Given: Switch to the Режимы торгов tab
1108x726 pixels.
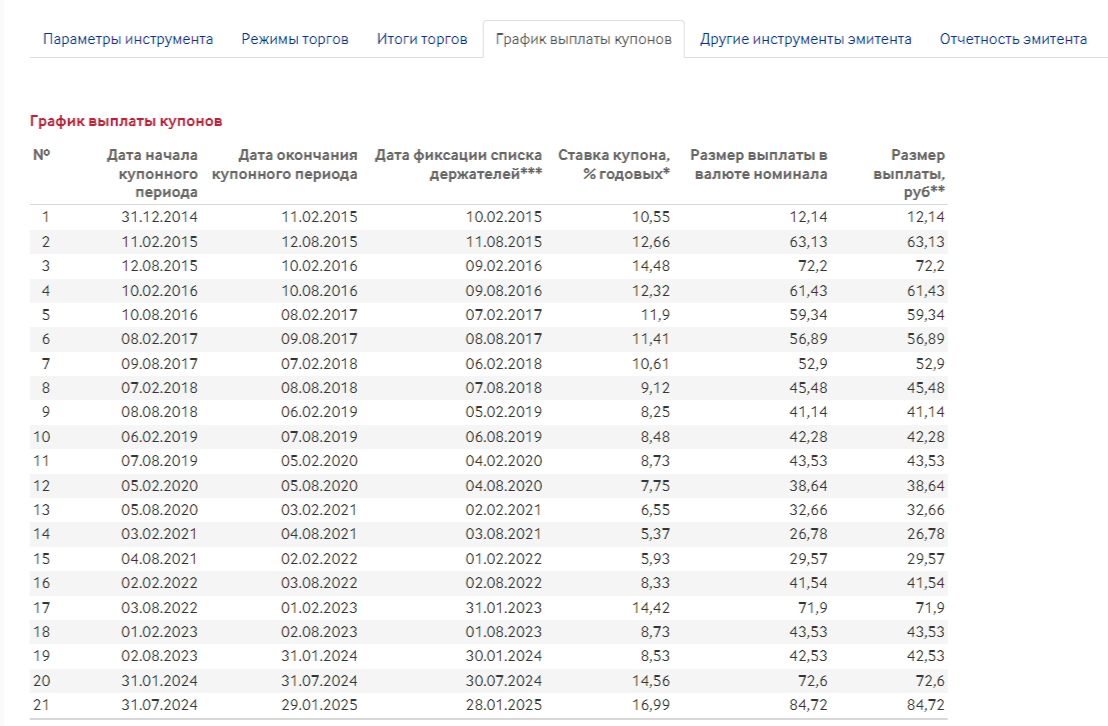Looking at the screenshot, I should point(295,39).
